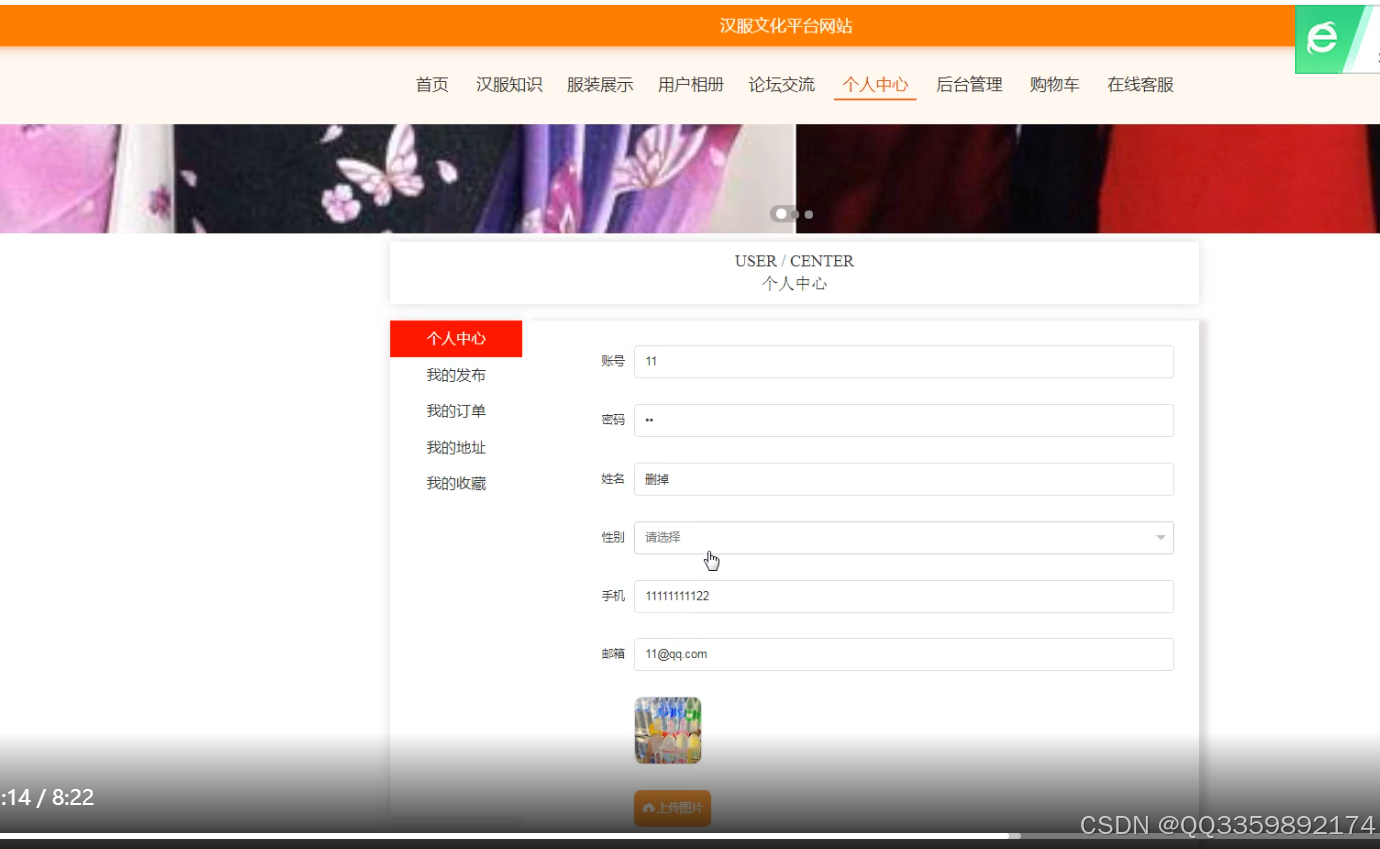Select first carousel indicator dot
The image size is (1380, 849).
781,214
